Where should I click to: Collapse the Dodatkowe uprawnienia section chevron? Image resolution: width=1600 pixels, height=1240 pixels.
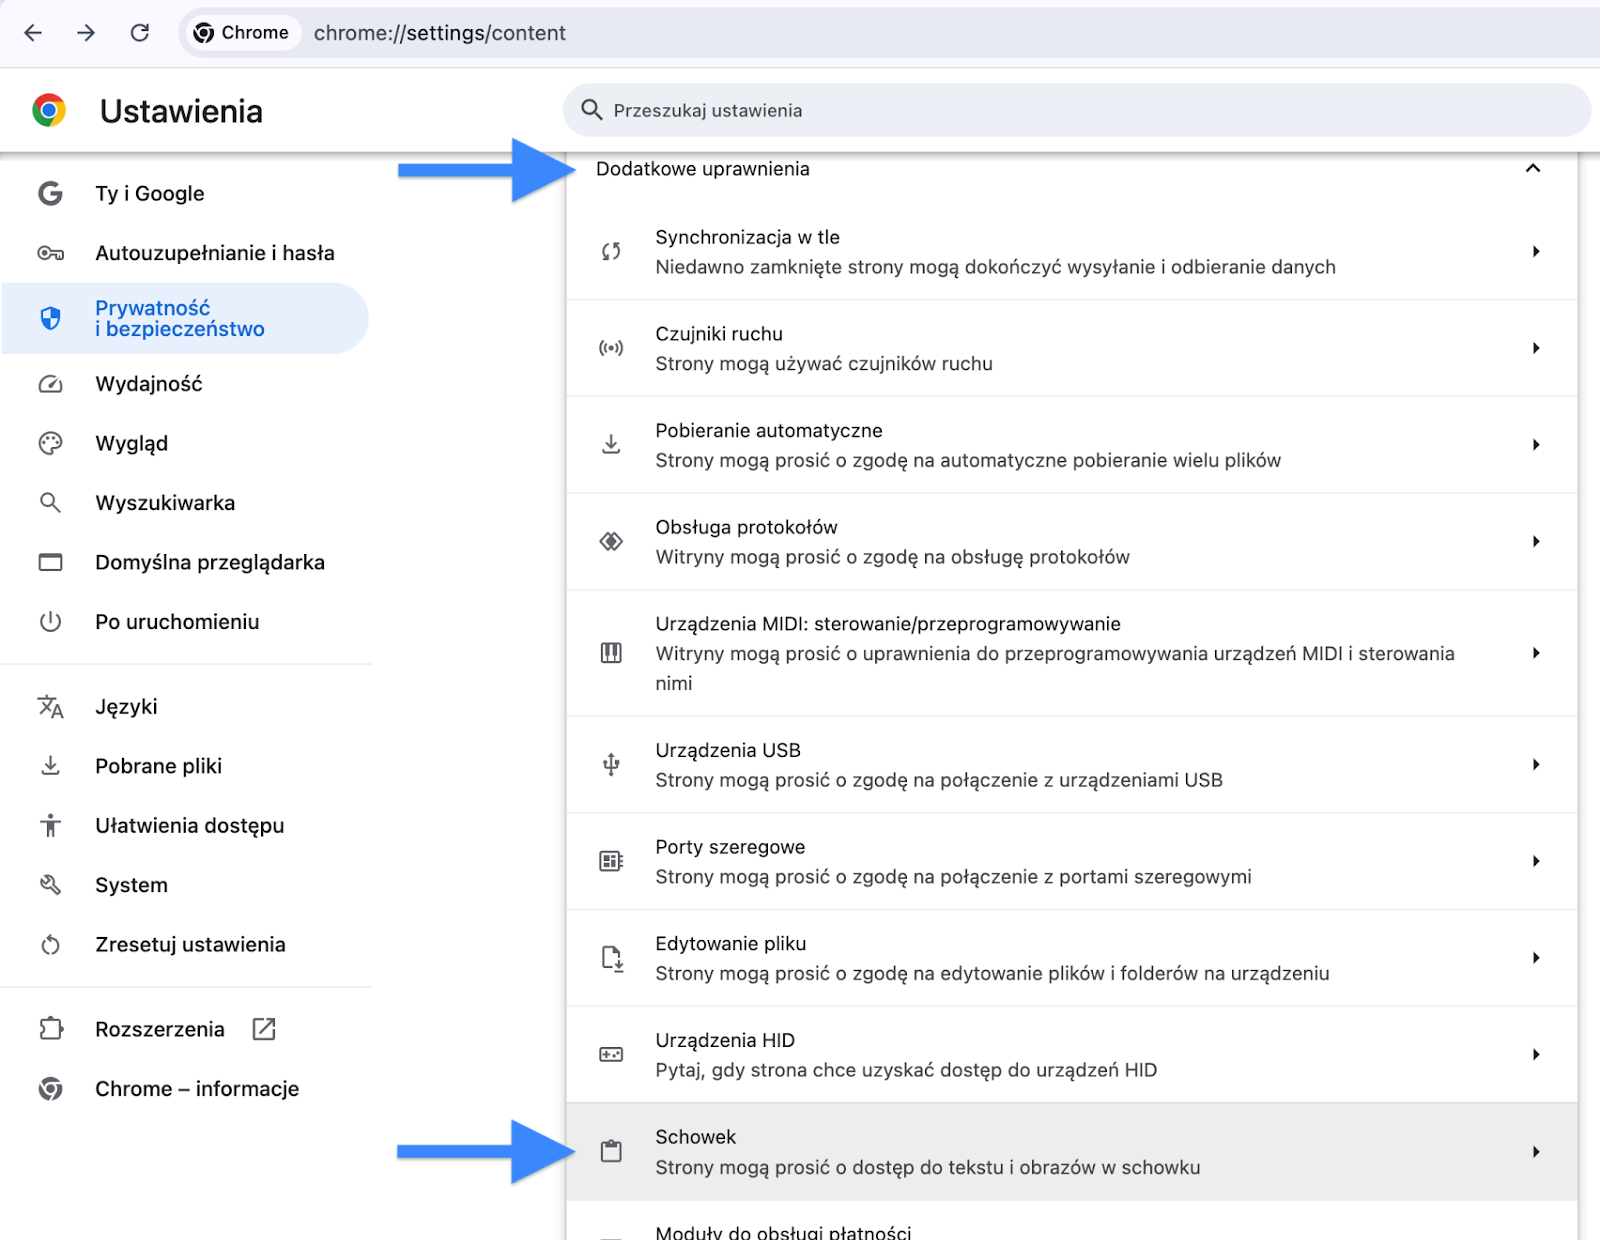1533,168
